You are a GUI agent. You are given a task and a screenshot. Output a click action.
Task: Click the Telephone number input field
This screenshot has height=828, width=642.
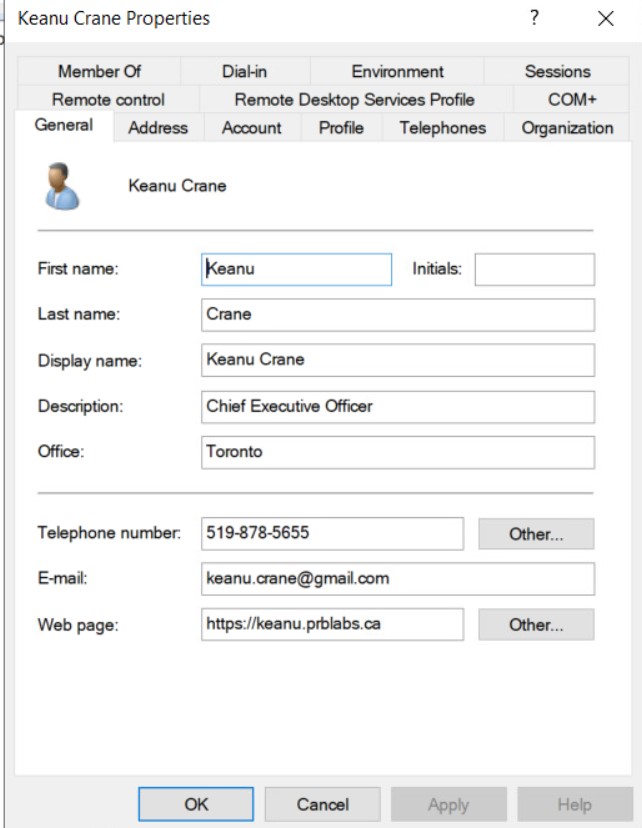[x=332, y=533]
